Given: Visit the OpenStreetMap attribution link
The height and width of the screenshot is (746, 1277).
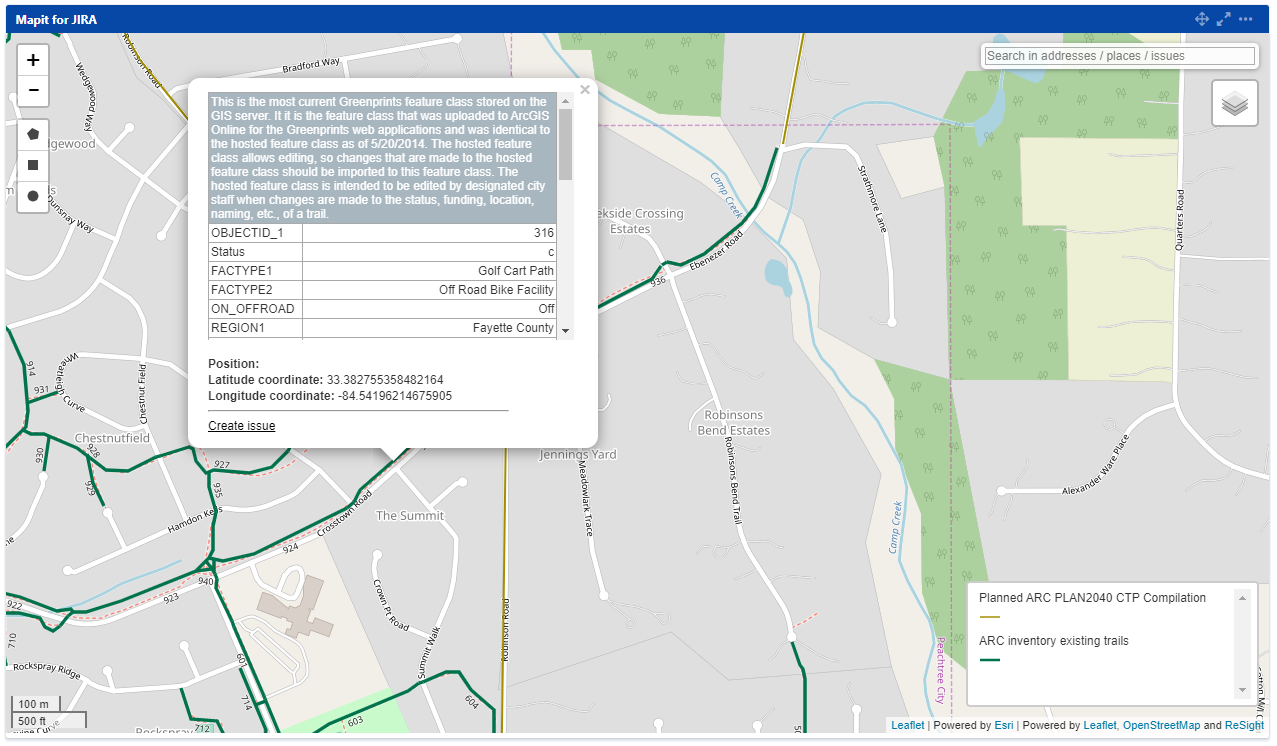Looking at the screenshot, I should (1161, 725).
